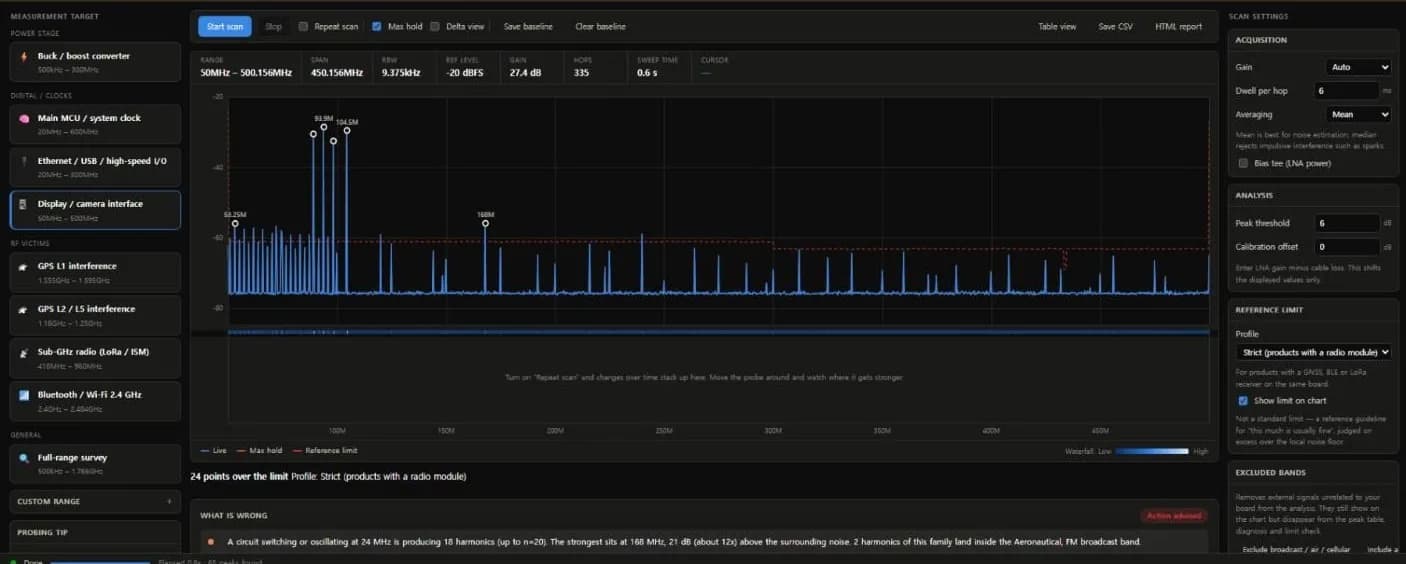The image size is (1406, 564).
Task: Select the Full-range survey target
Action: tap(95, 463)
